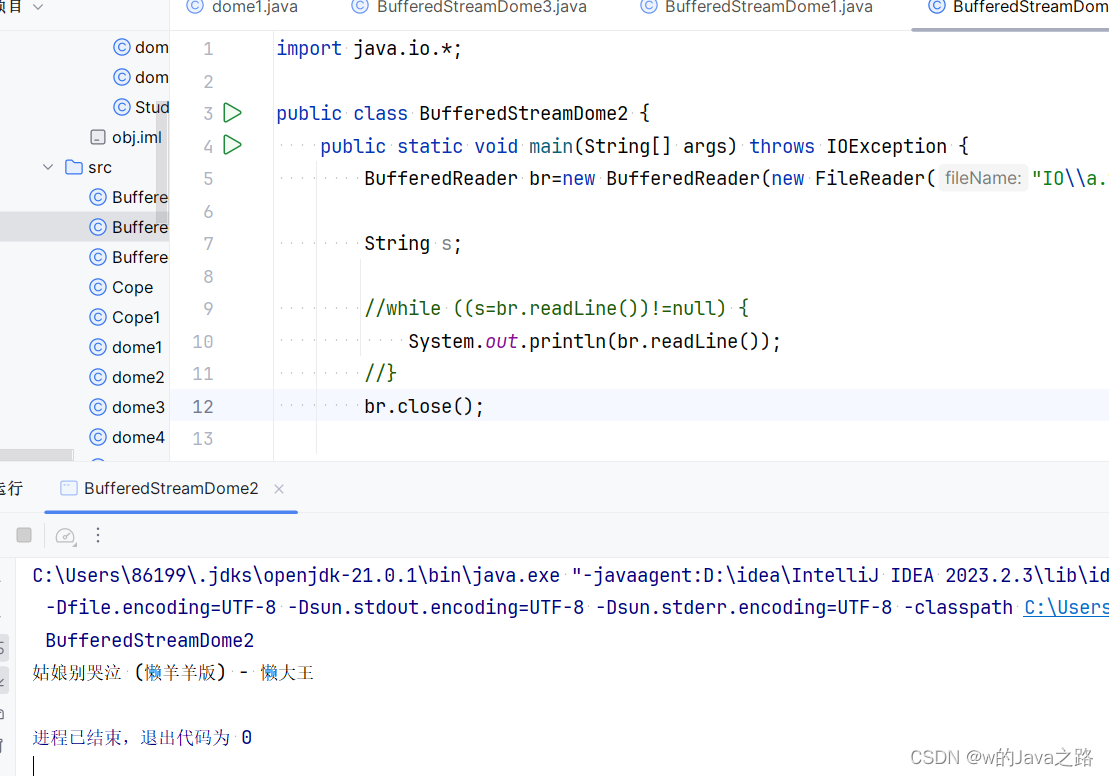The height and width of the screenshot is (776, 1109).
Task: Click the stop button in run toolbar
Action: [x=24, y=535]
